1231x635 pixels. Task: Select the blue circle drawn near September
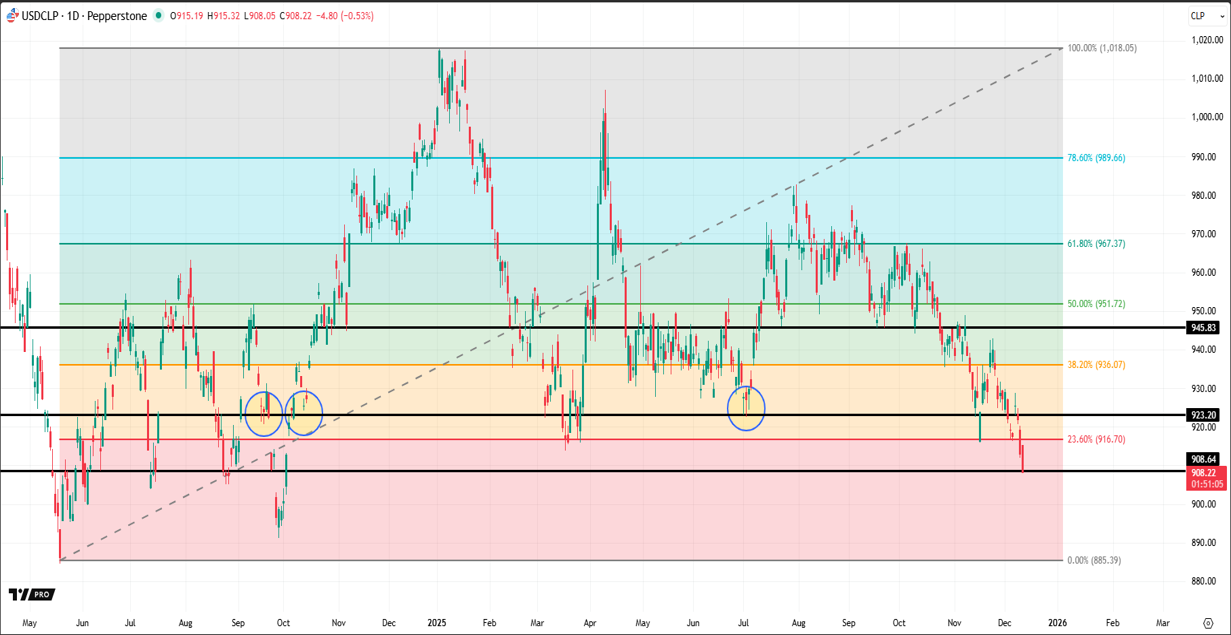tap(264, 410)
